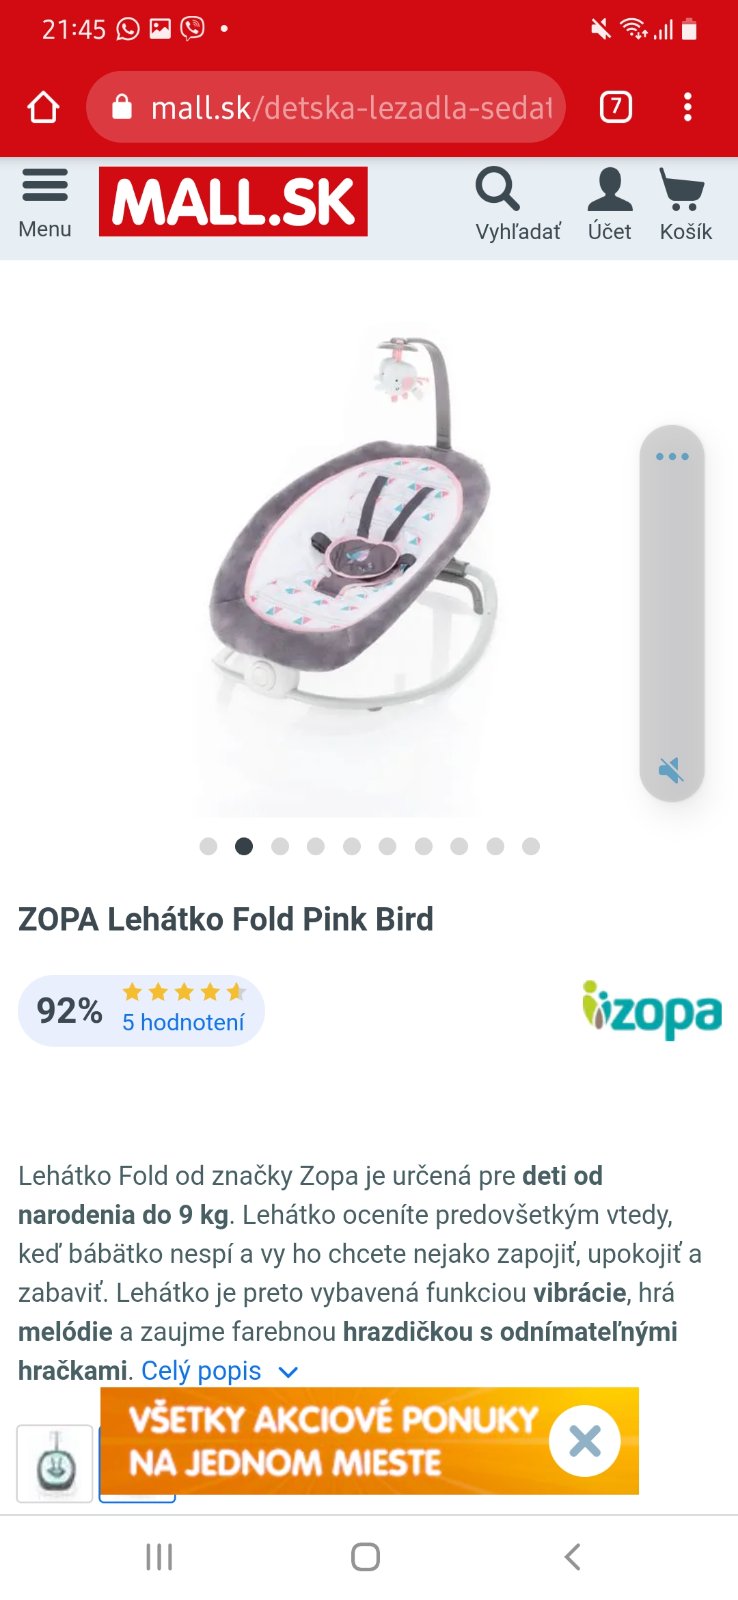The height and width of the screenshot is (1600, 738).
Task: Open the 5 hodnotení reviews link
Action: click(183, 1022)
